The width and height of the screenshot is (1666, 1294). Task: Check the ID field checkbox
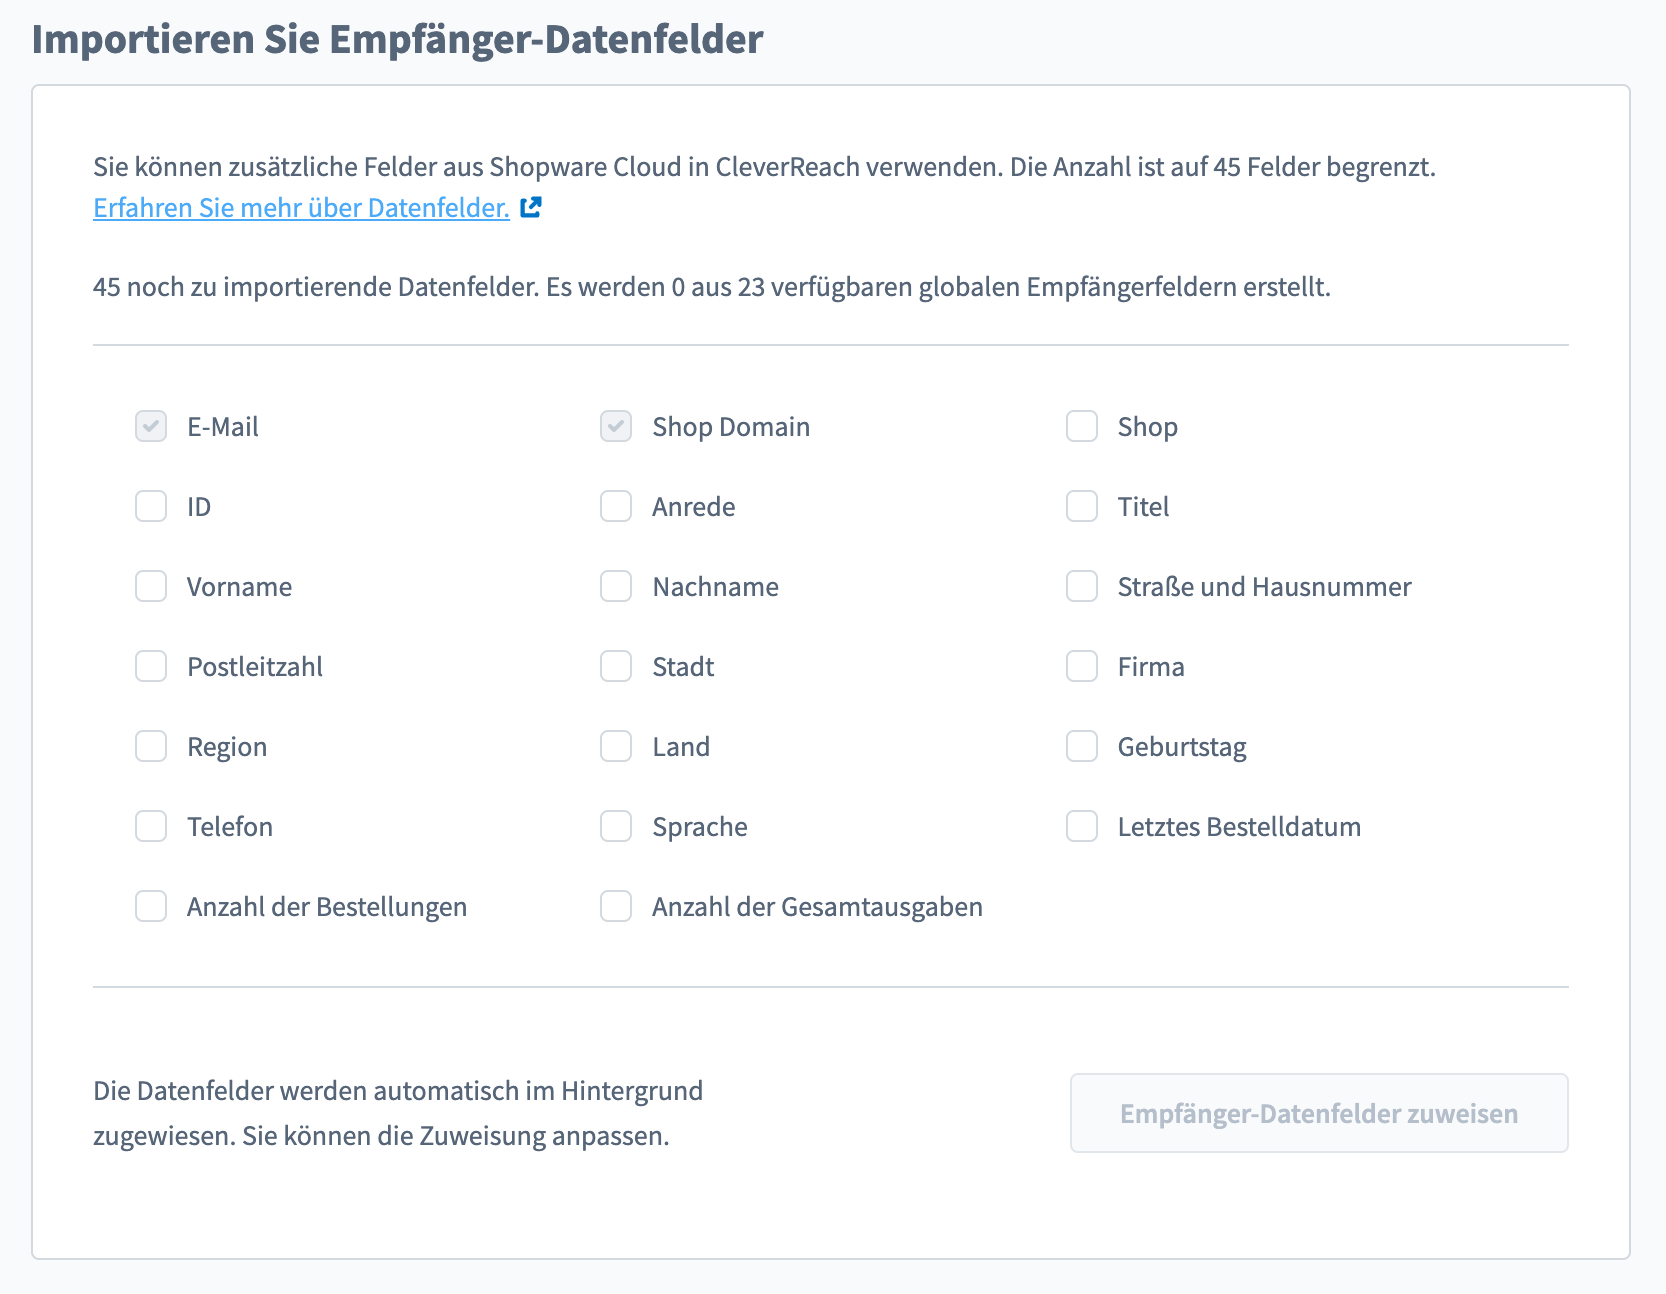151,506
